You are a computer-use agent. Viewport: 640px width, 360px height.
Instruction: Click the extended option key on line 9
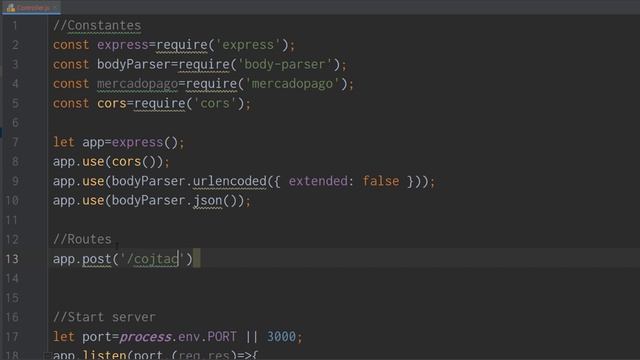(318, 181)
